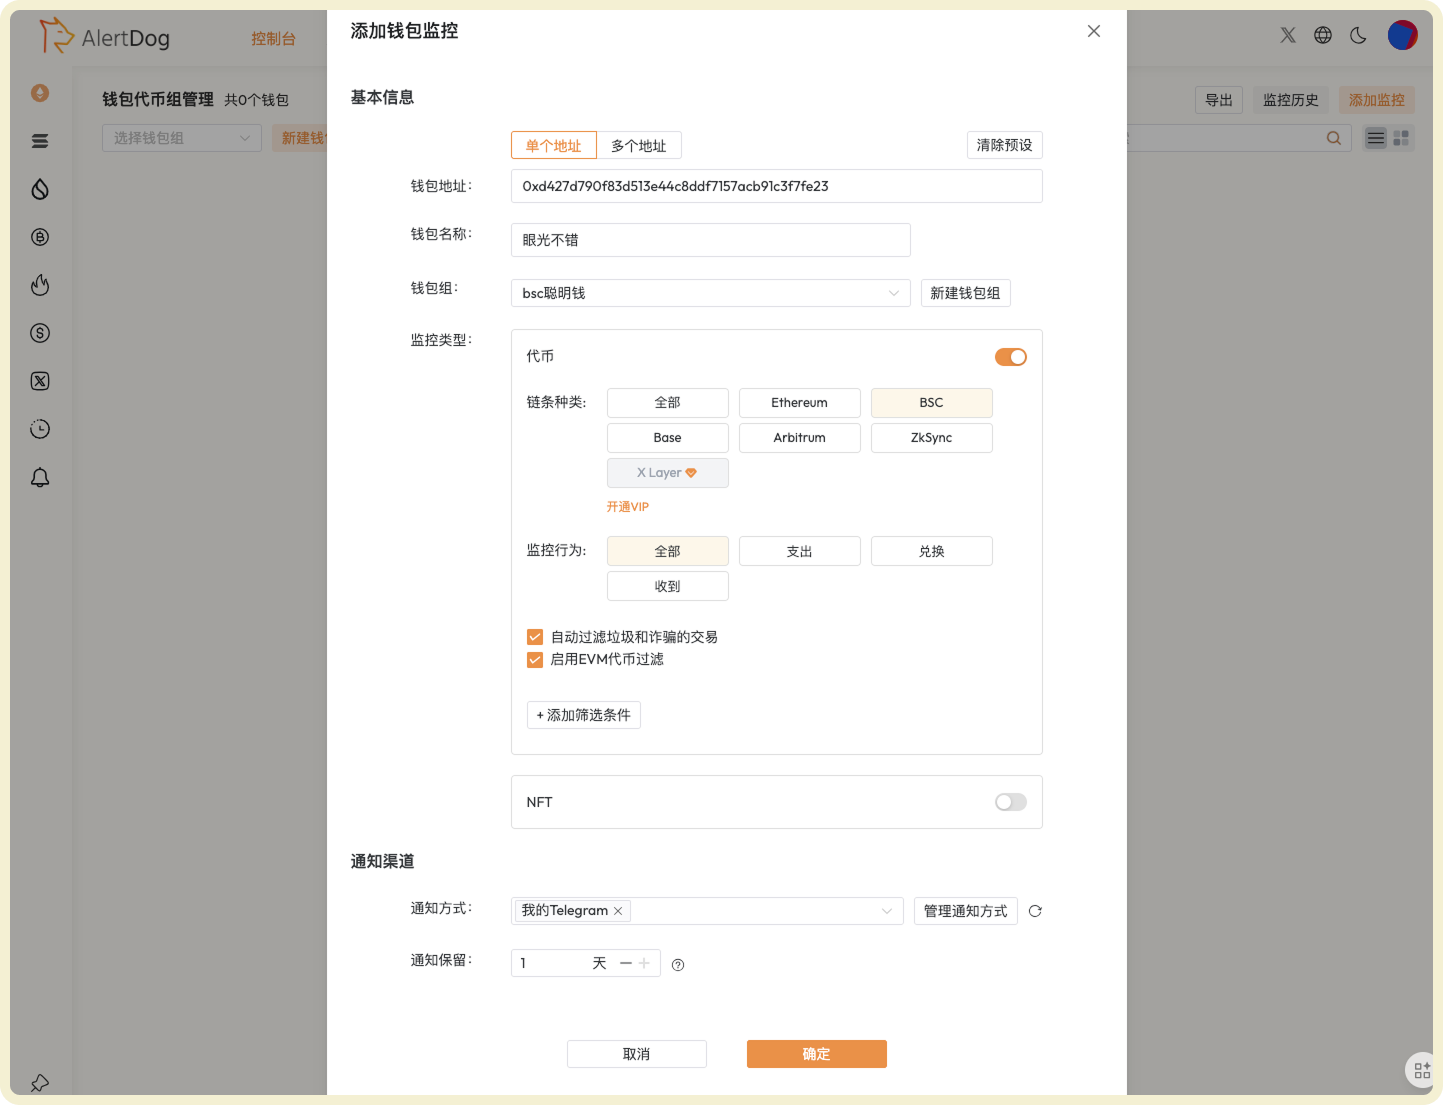The width and height of the screenshot is (1443, 1105).
Task: Uncheck 自动过滤垃圾和诈骗的交易
Action: (x=535, y=637)
